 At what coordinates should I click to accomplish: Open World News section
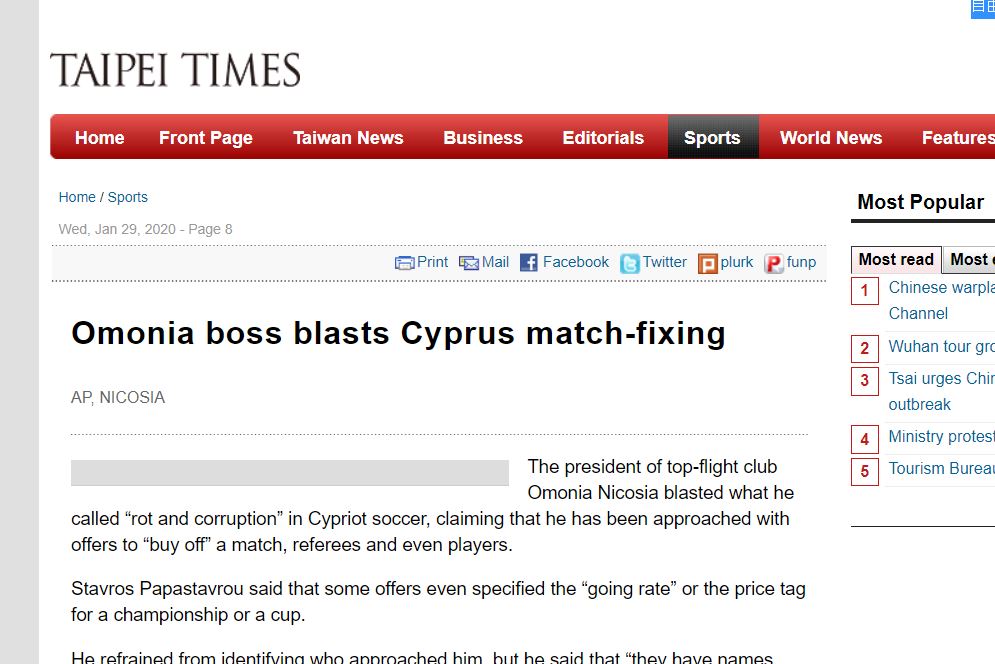pos(831,138)
